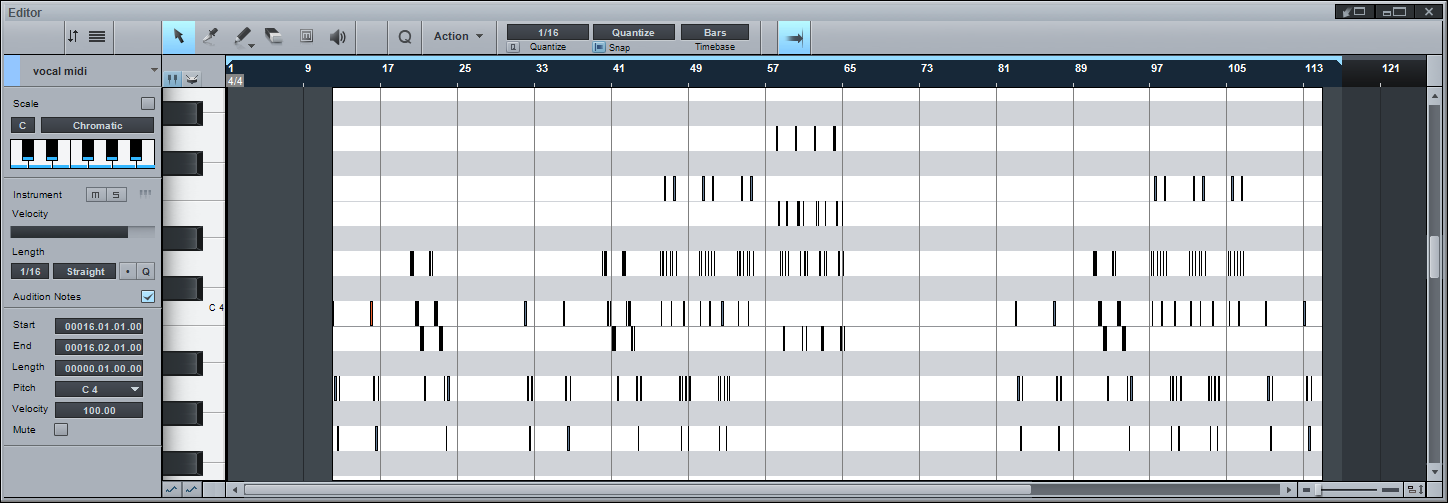The height and width of the screenshot is (503, 1448).
Task: Toggle the Autoscroll arrow button
Action: (x=794, y=37)
